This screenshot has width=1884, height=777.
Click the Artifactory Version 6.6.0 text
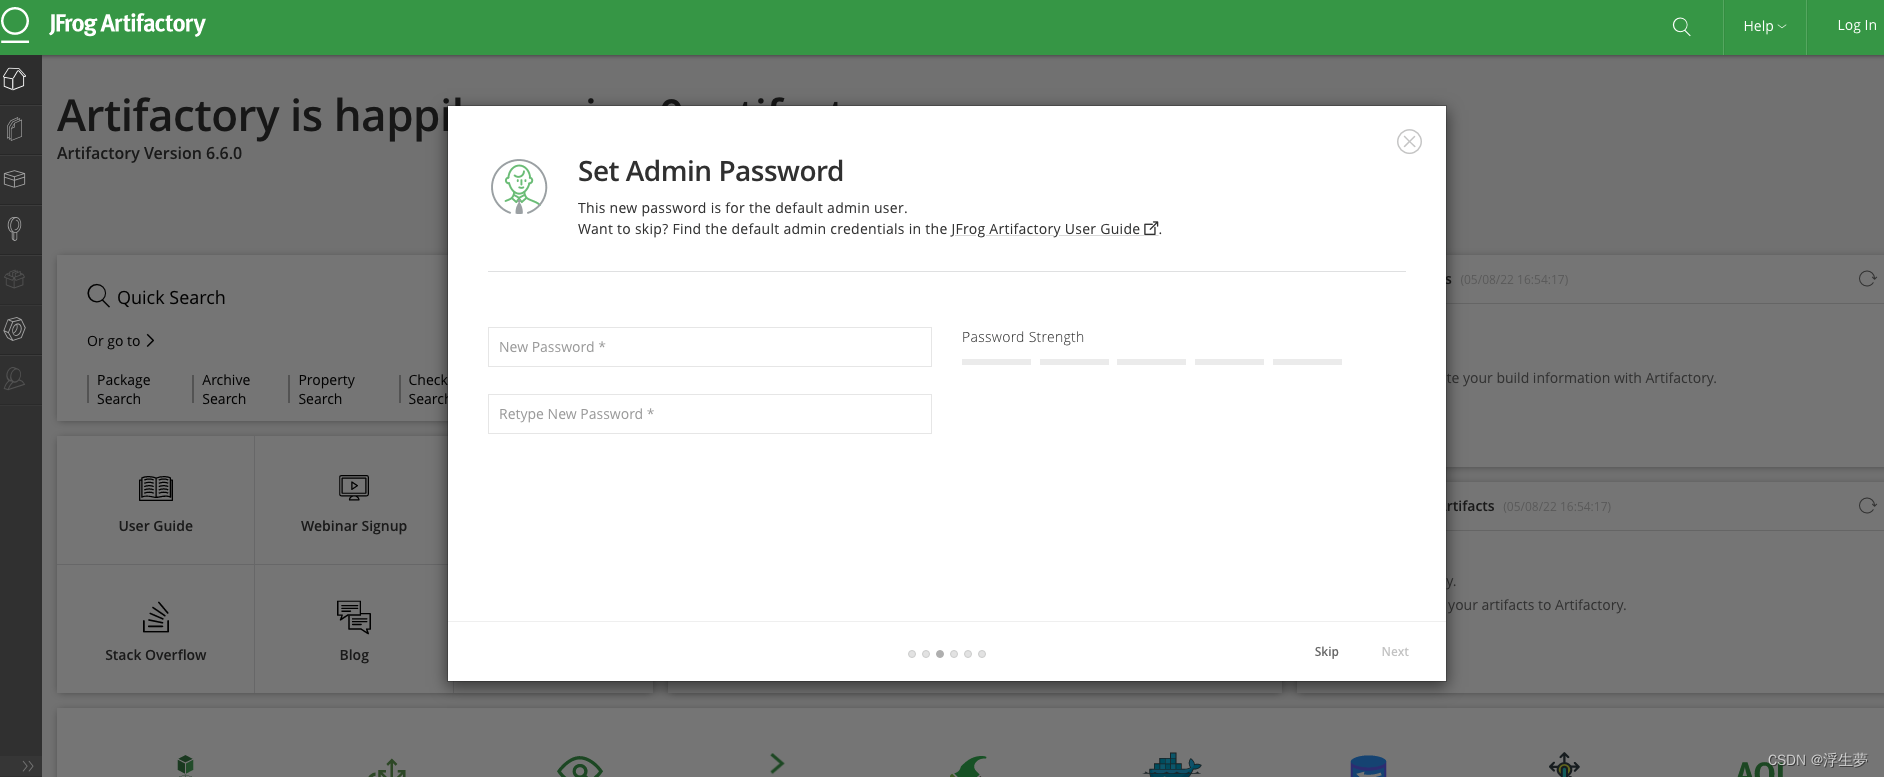point(150,153)
